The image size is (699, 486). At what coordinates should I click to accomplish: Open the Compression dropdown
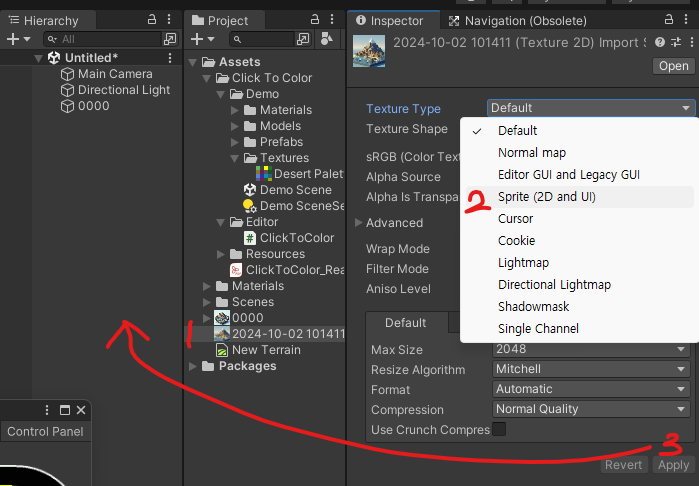pyautogui.click(x=591, y=409)
